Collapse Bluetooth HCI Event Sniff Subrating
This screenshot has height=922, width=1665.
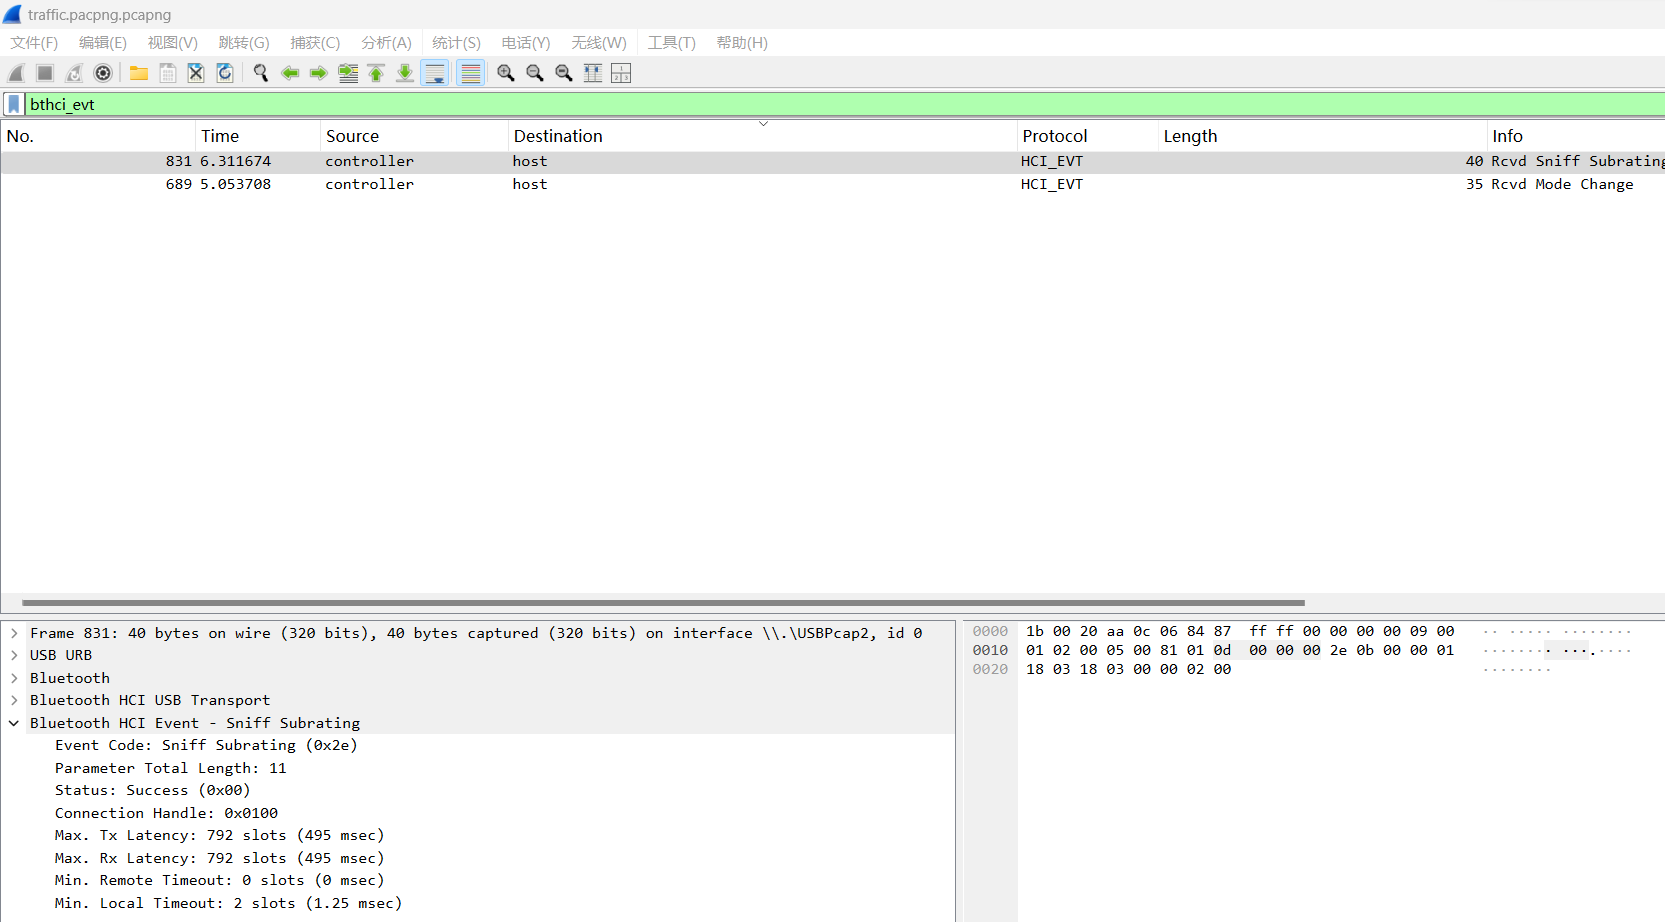pyautogui.click(x=14, y=723)
